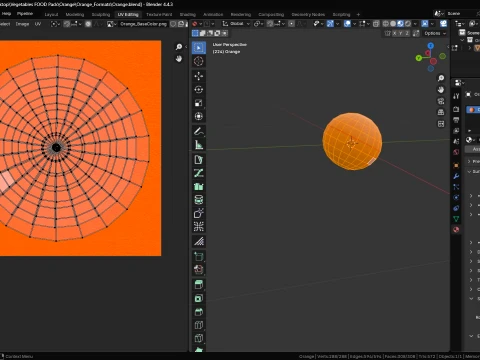
Task: Click the 3D viewport pan hand icon
Action: pos(441,90)
